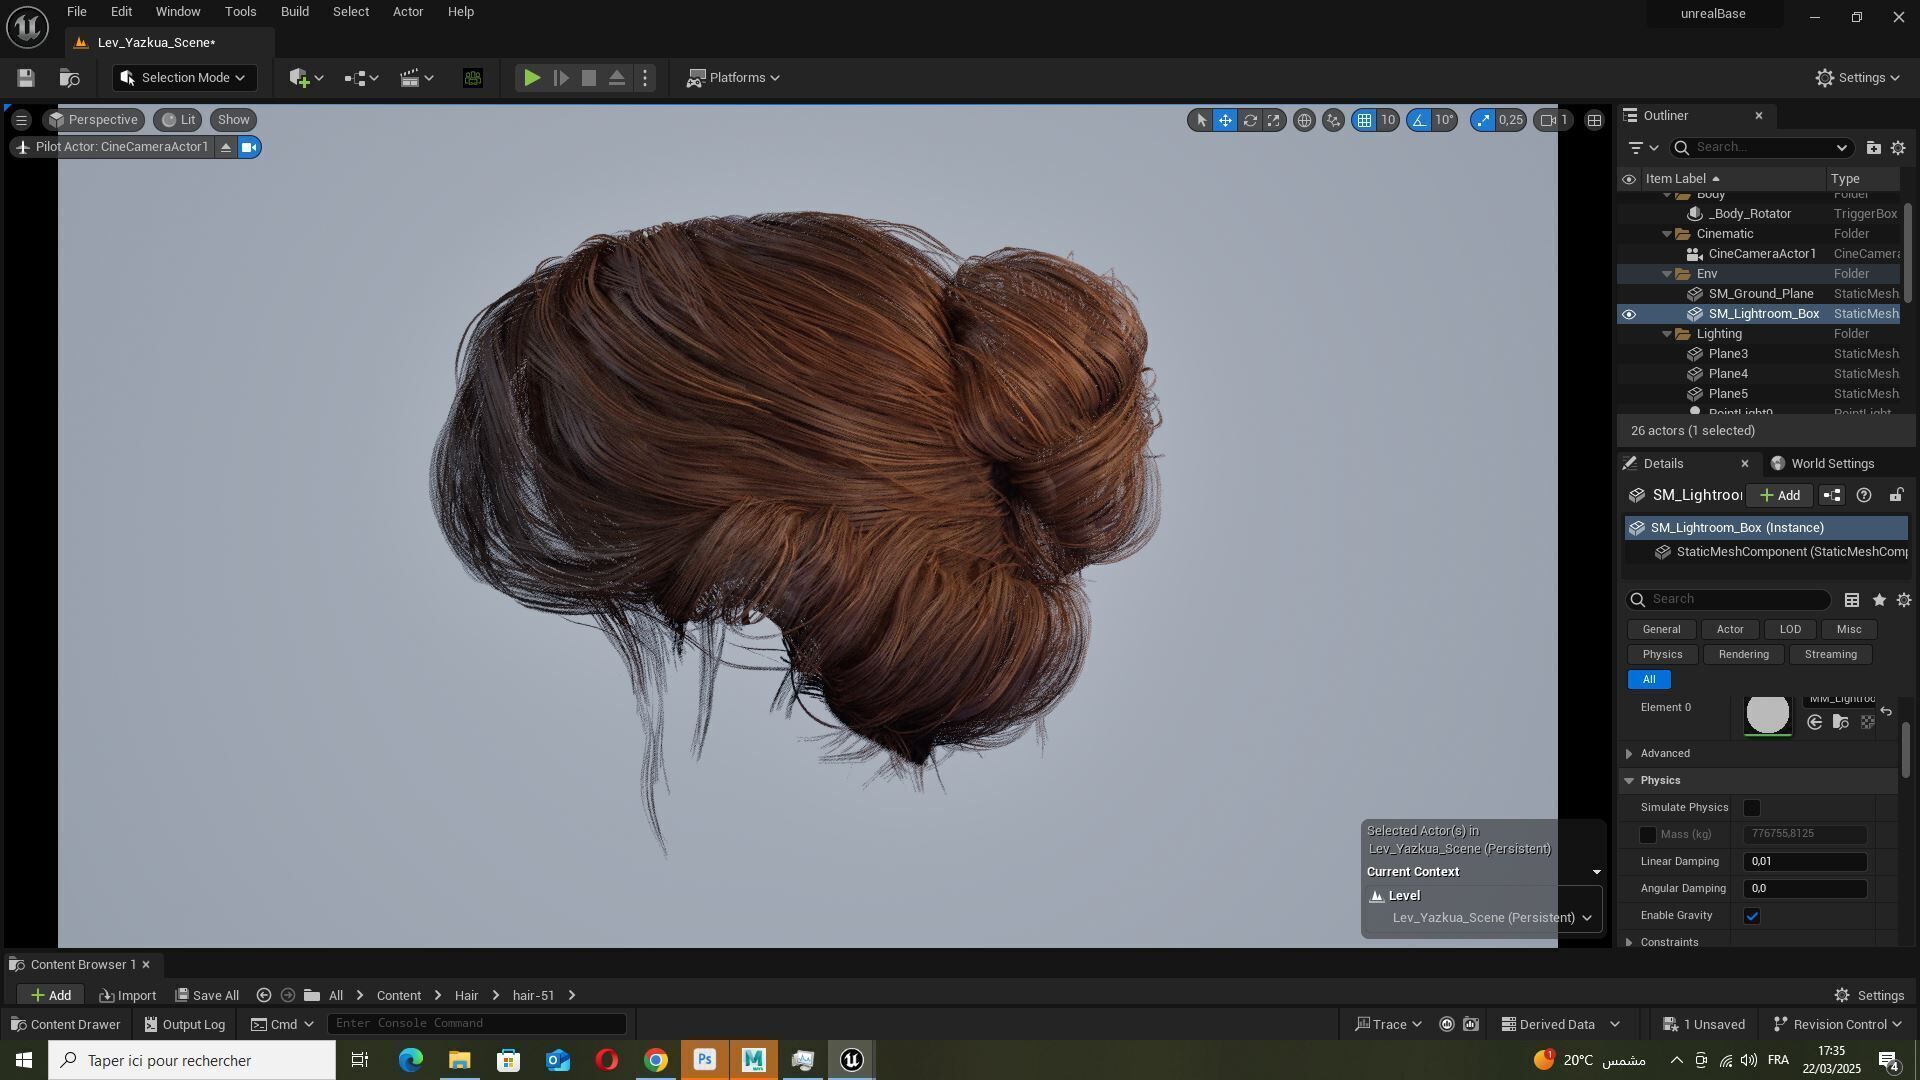
Task: Create new folder in Outliner icon
Action: (x=1873, y=148)
